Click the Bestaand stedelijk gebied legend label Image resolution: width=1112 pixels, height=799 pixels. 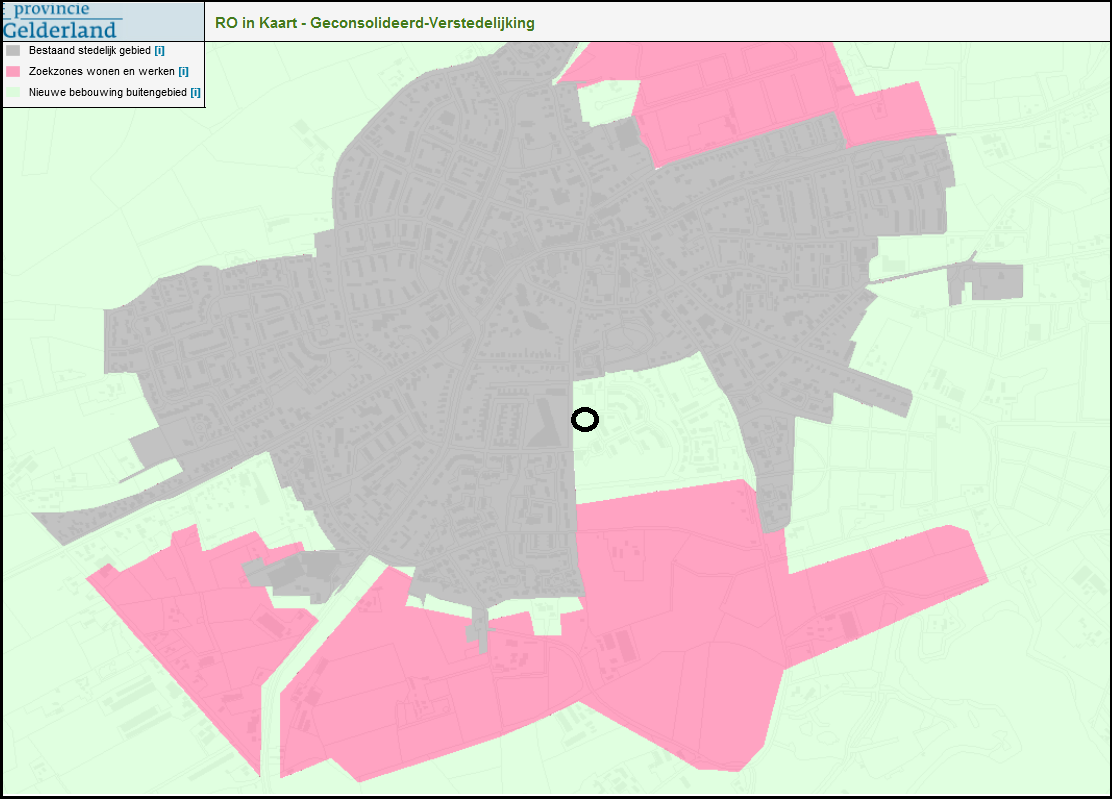coord(91,50)
